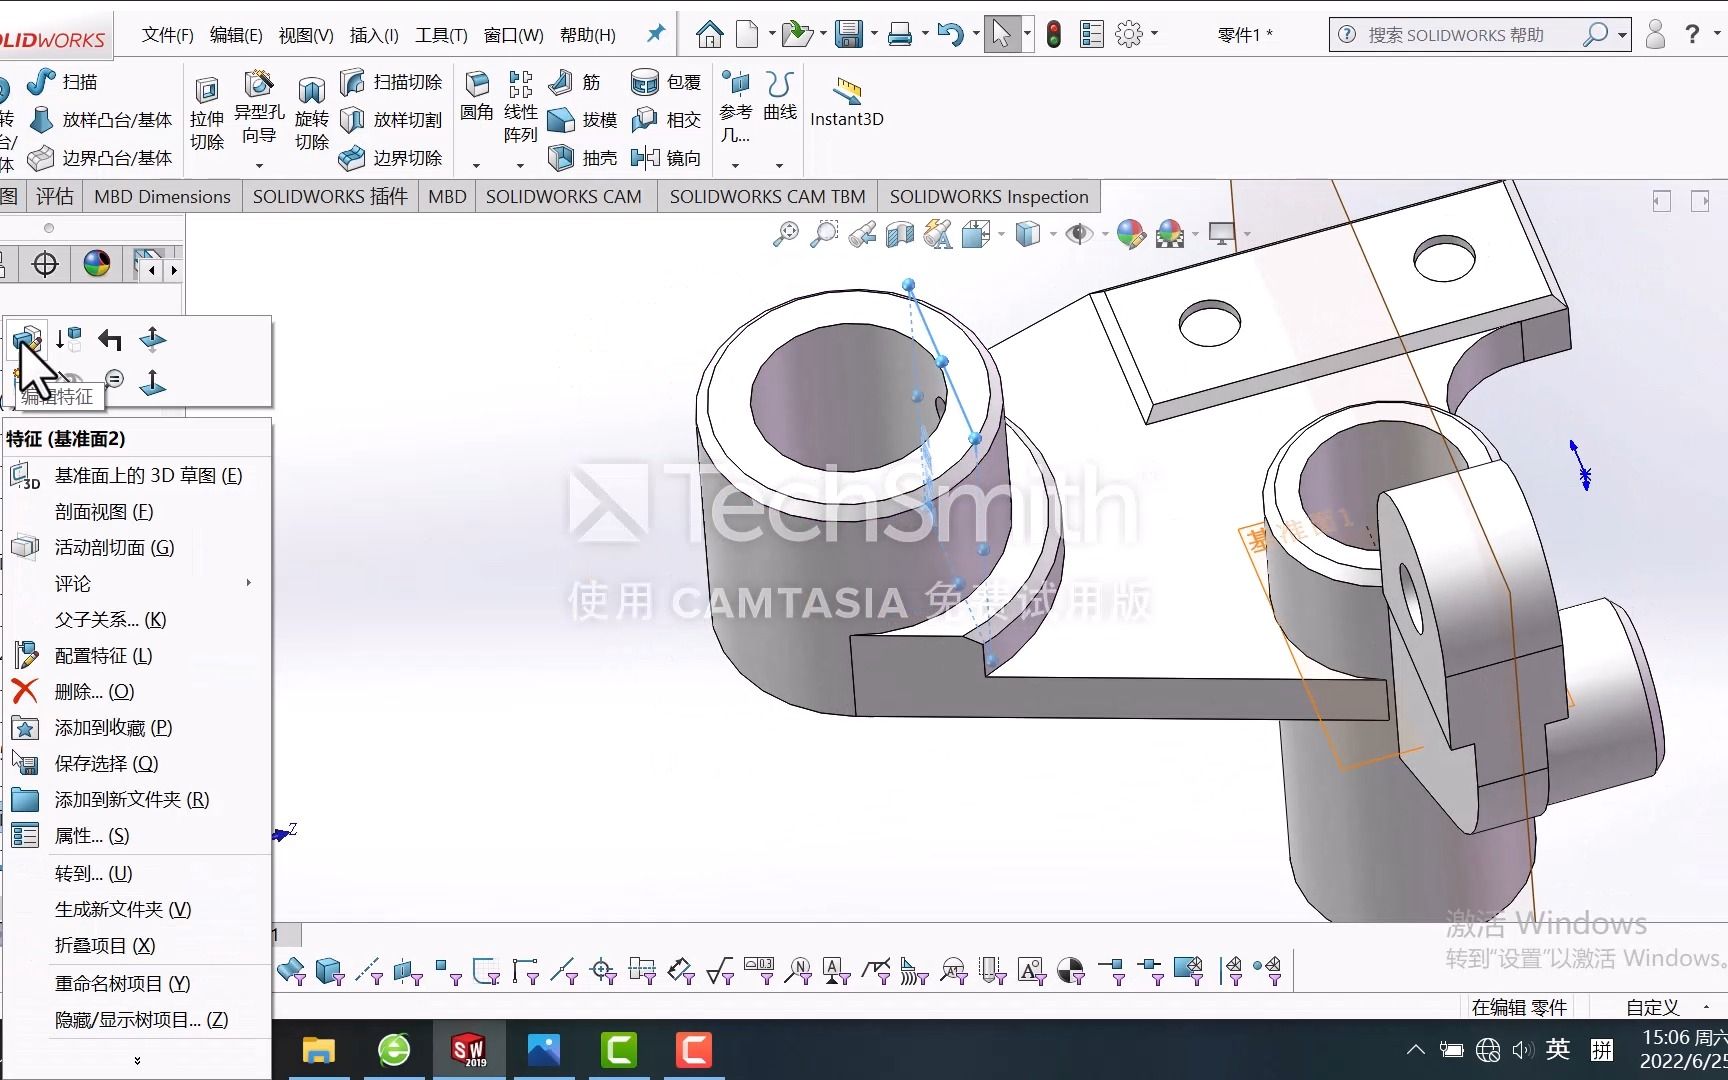Click 重命名树项目 (Y) entry
1728x1080 pixels.
138,983
